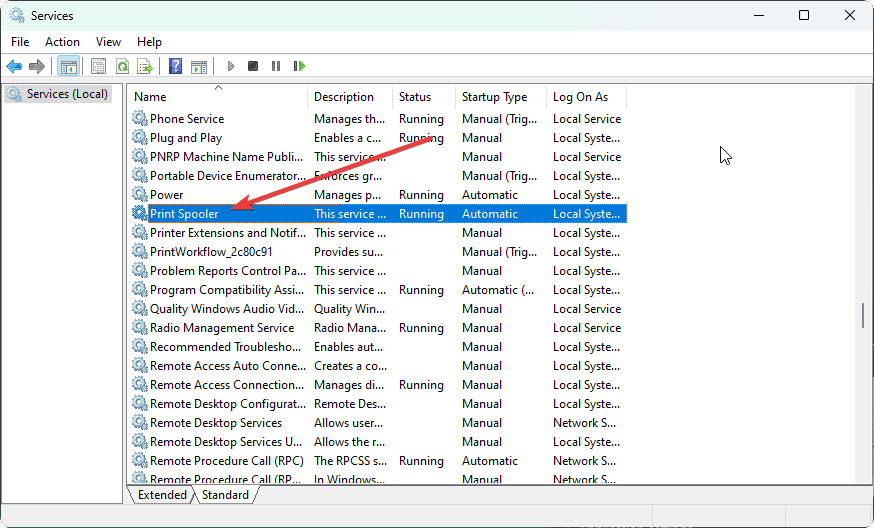
Task: Switch to the Standard tab
Action: click(225, 495)
